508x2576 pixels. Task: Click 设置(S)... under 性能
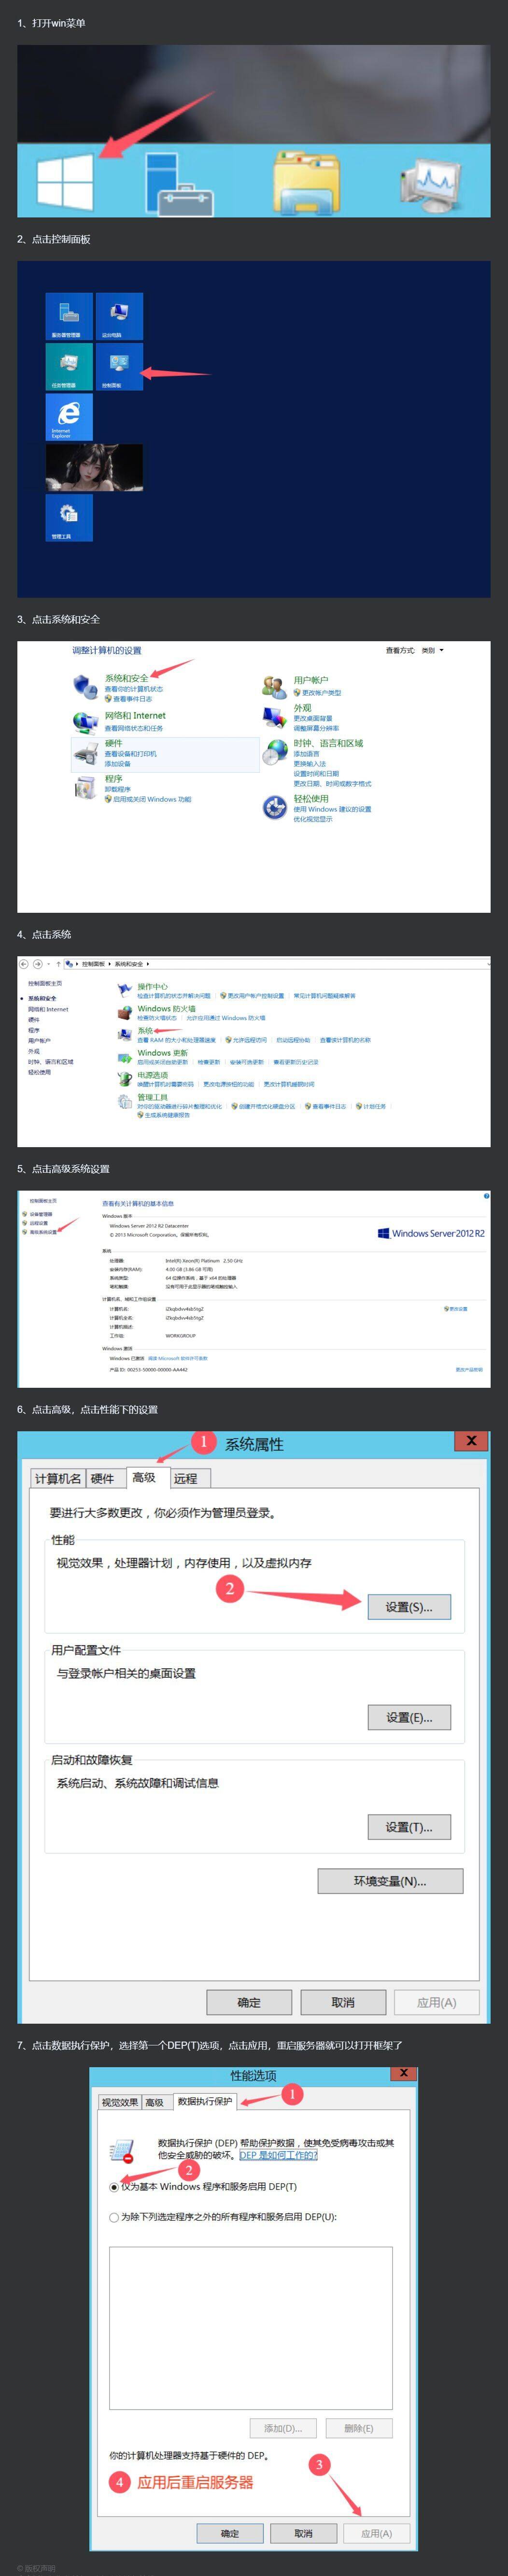pos(409,1607)
